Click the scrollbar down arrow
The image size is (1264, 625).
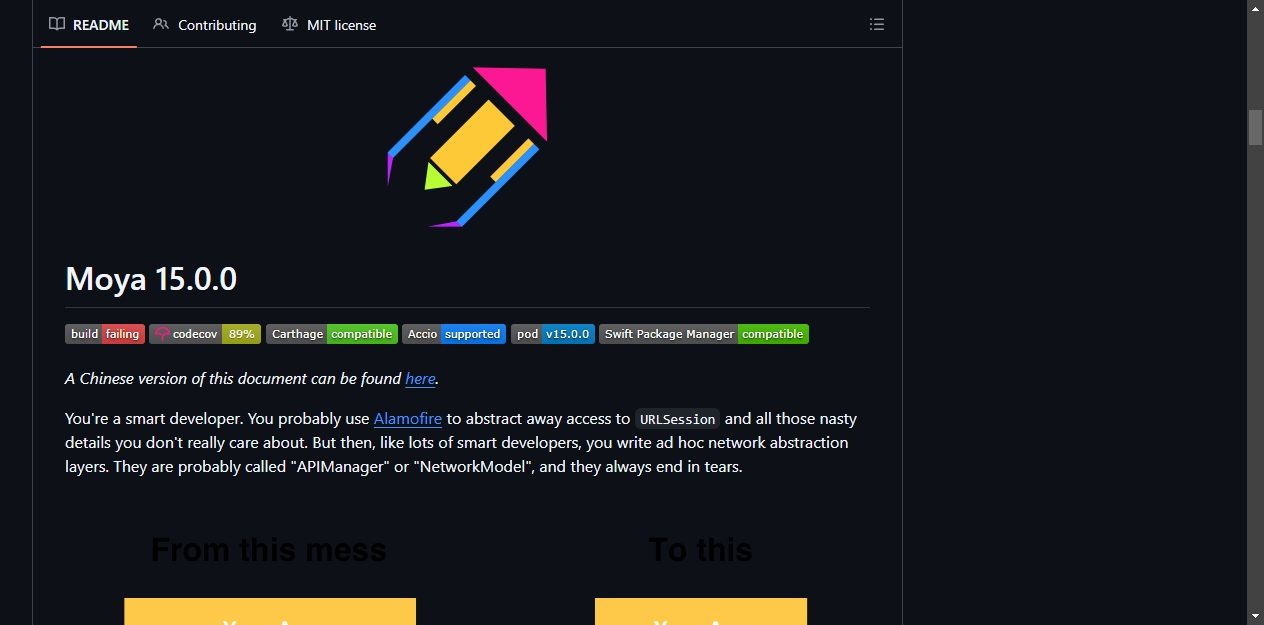[1255, 616]
